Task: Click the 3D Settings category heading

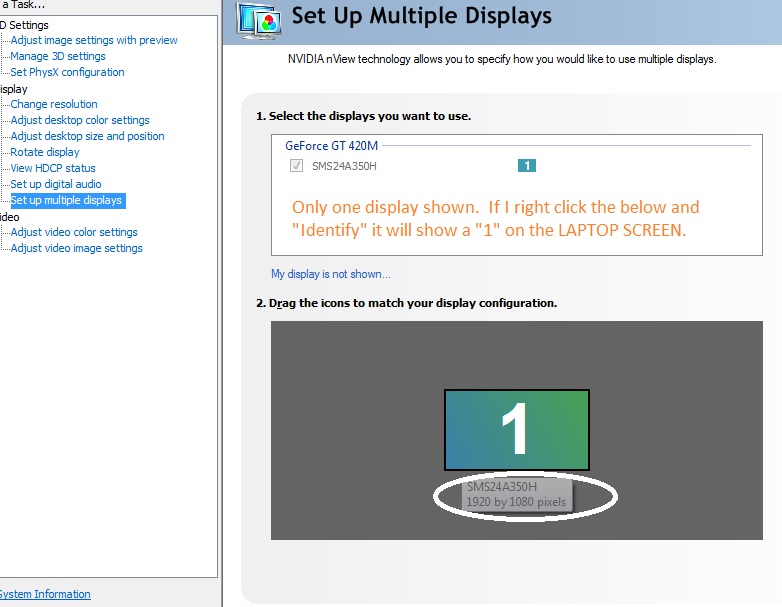Action: (24, 25)
